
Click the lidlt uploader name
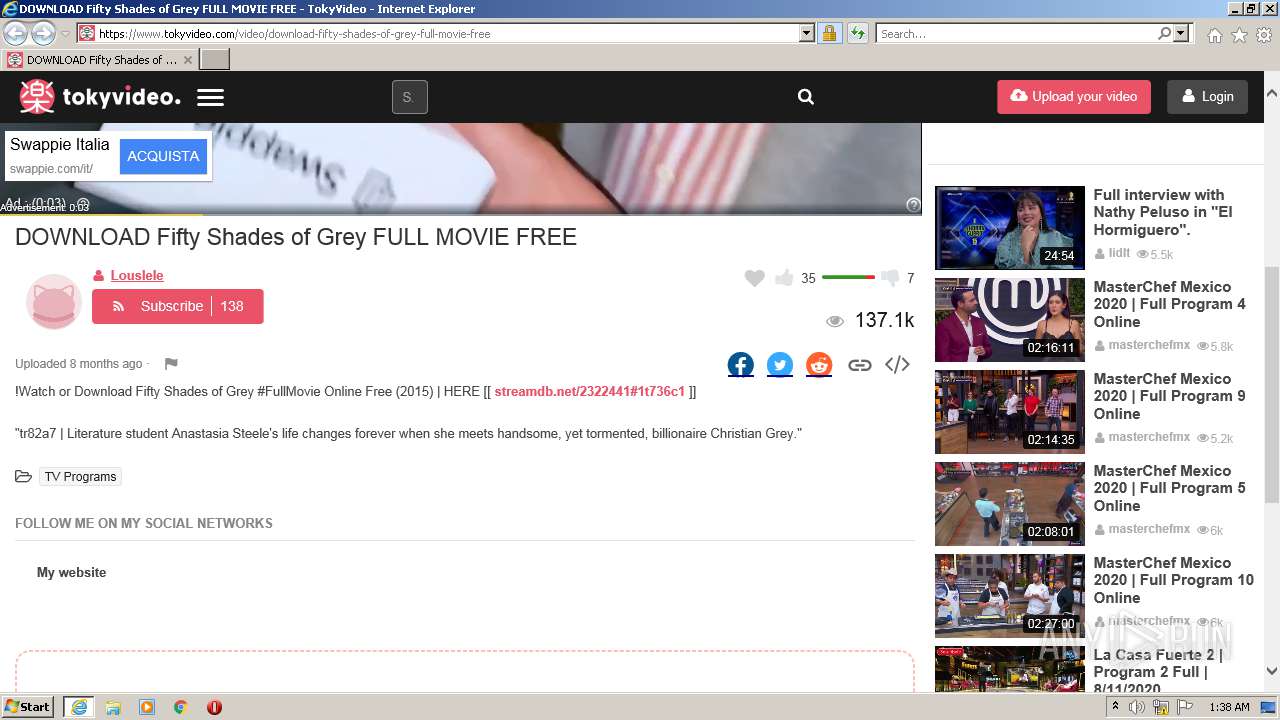1119,253
